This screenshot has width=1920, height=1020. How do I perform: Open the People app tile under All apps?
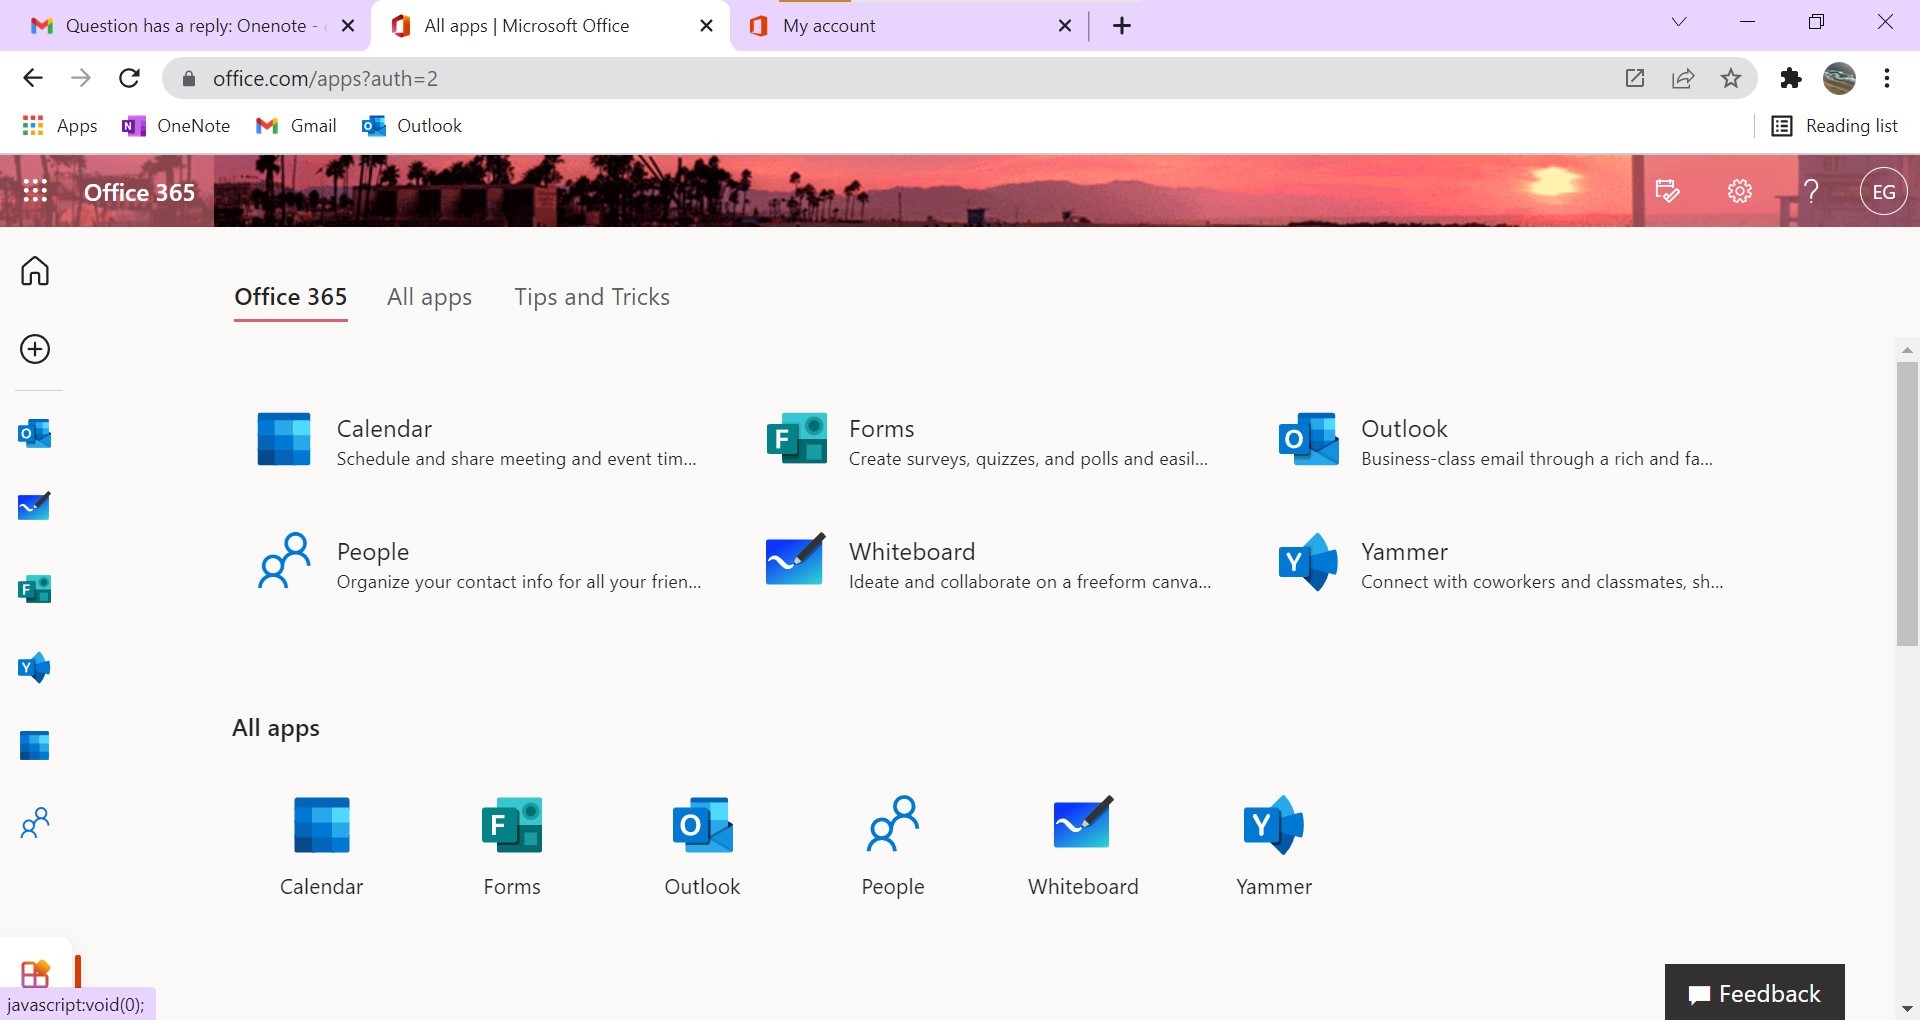pos(893,847)
